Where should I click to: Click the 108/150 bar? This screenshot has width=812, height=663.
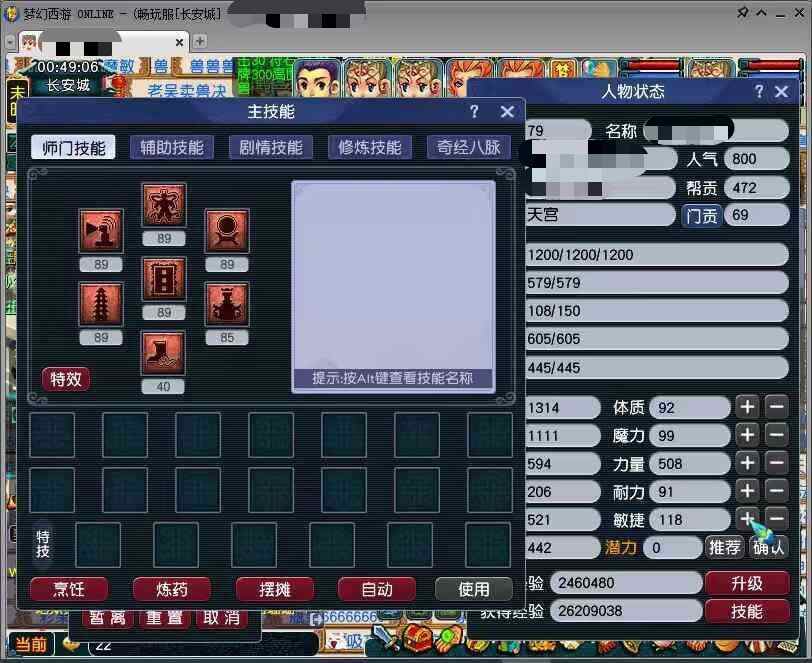click(x=657, y=311)
